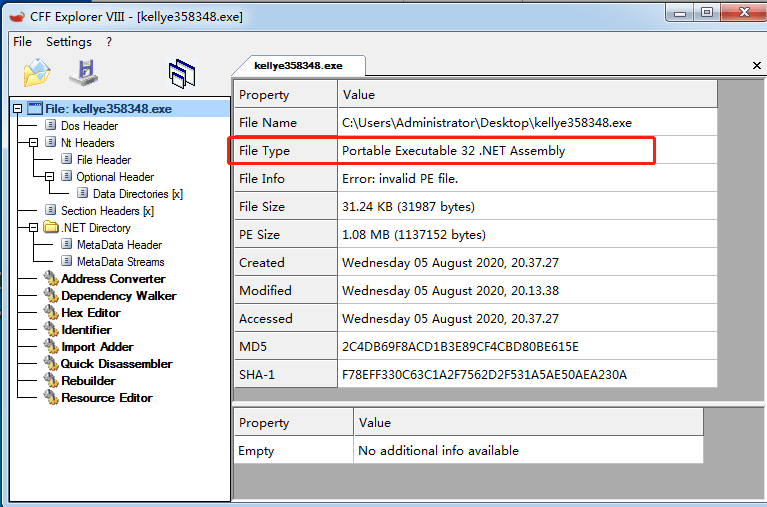
Task: Collapse the Nt Headers tree node
Action: [33, 142]
